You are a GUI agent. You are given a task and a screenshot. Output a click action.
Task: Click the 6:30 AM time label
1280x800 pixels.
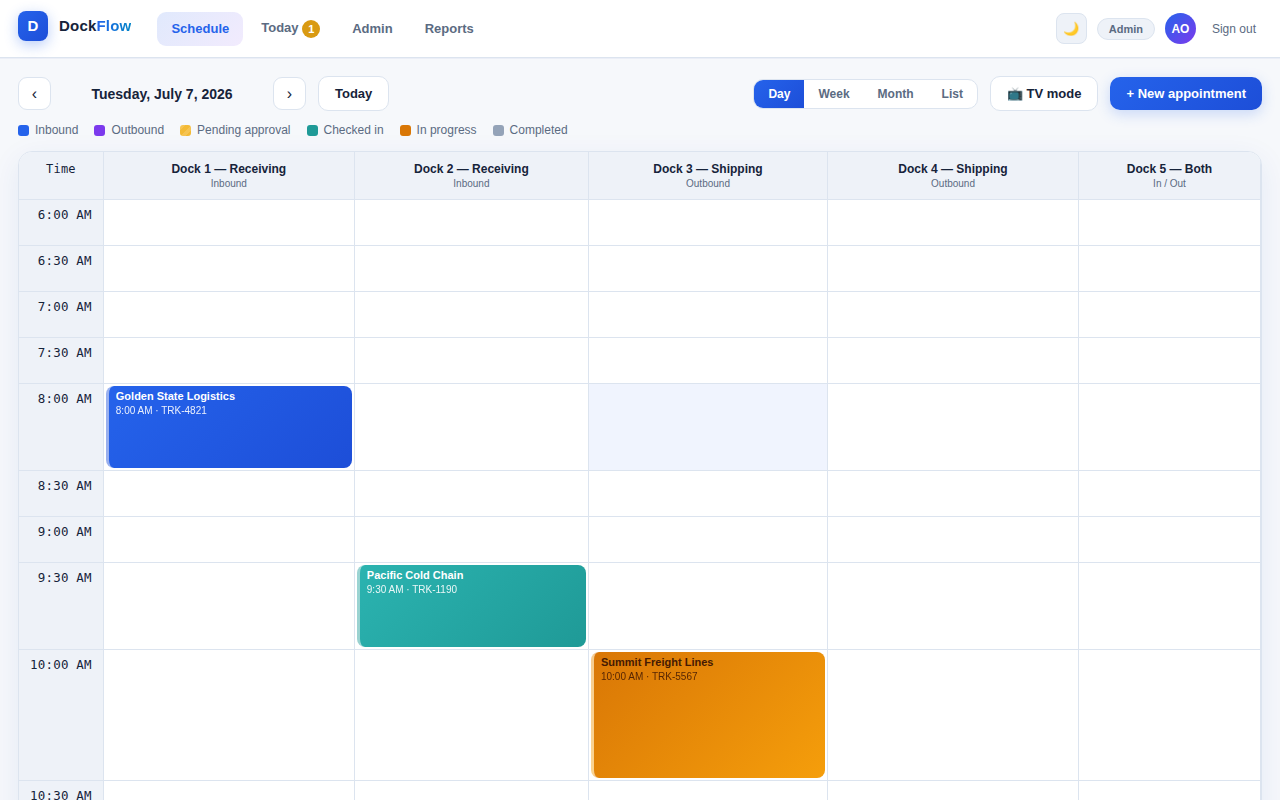(65, 261)
